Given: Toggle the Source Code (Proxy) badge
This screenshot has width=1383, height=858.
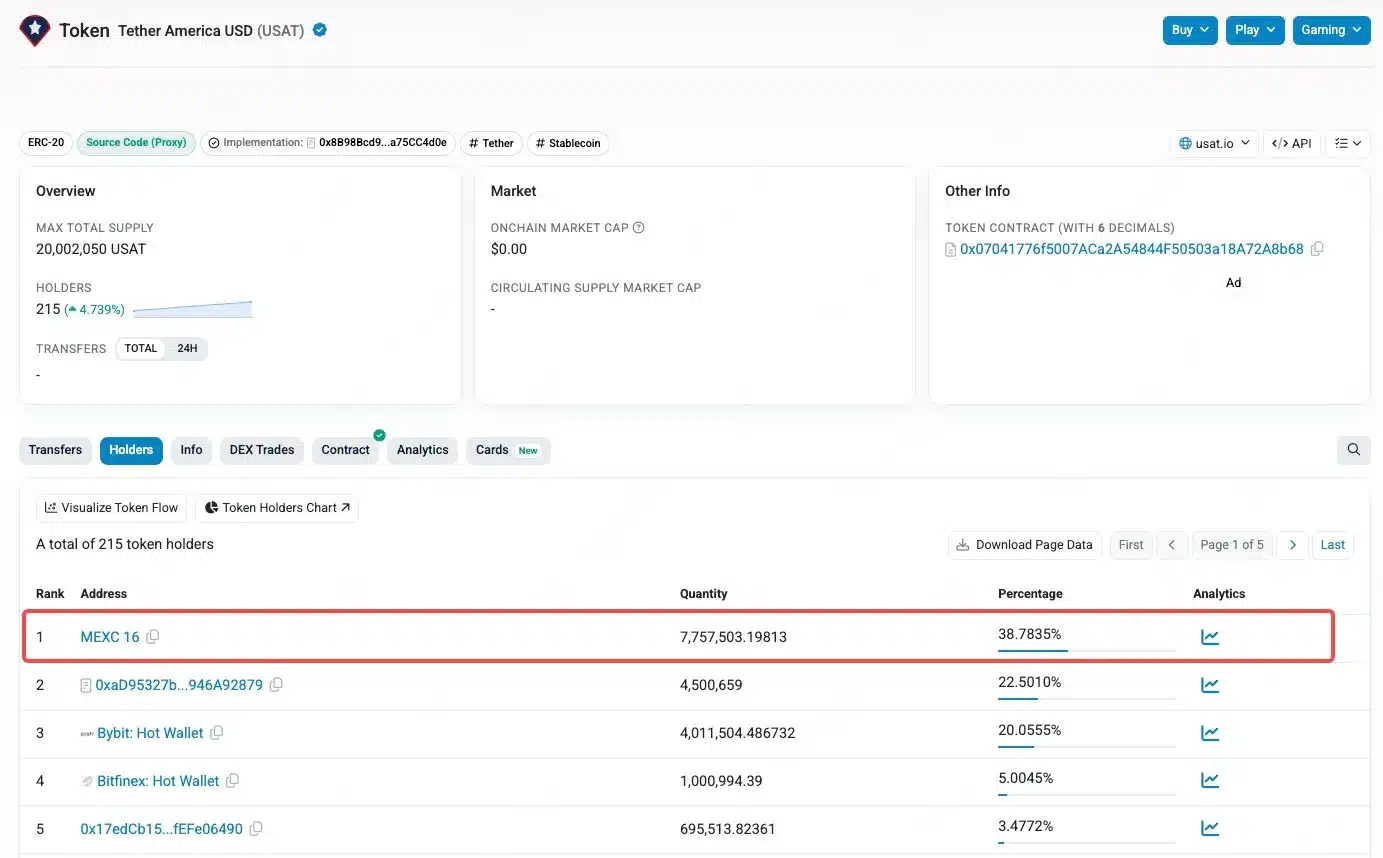Looking at the screenshot, I should (x=136, y=143).
